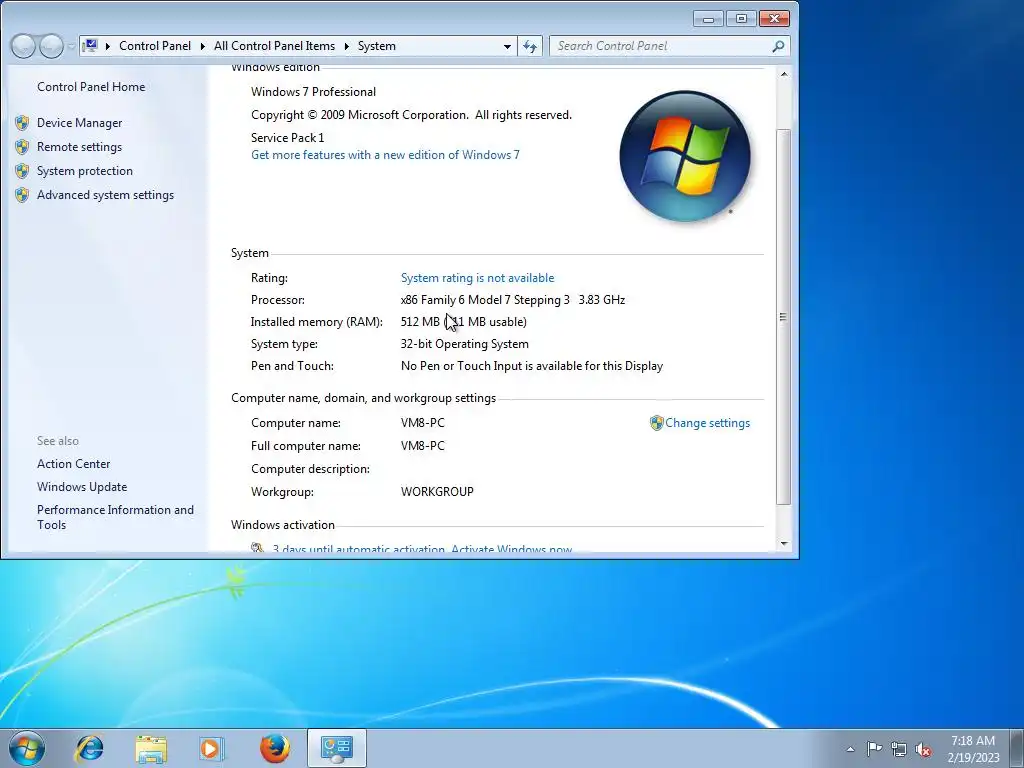This screenshot has width=1024, height=768.
Task: Open Windows Media Player from taskbar
Action: (211, 748)
